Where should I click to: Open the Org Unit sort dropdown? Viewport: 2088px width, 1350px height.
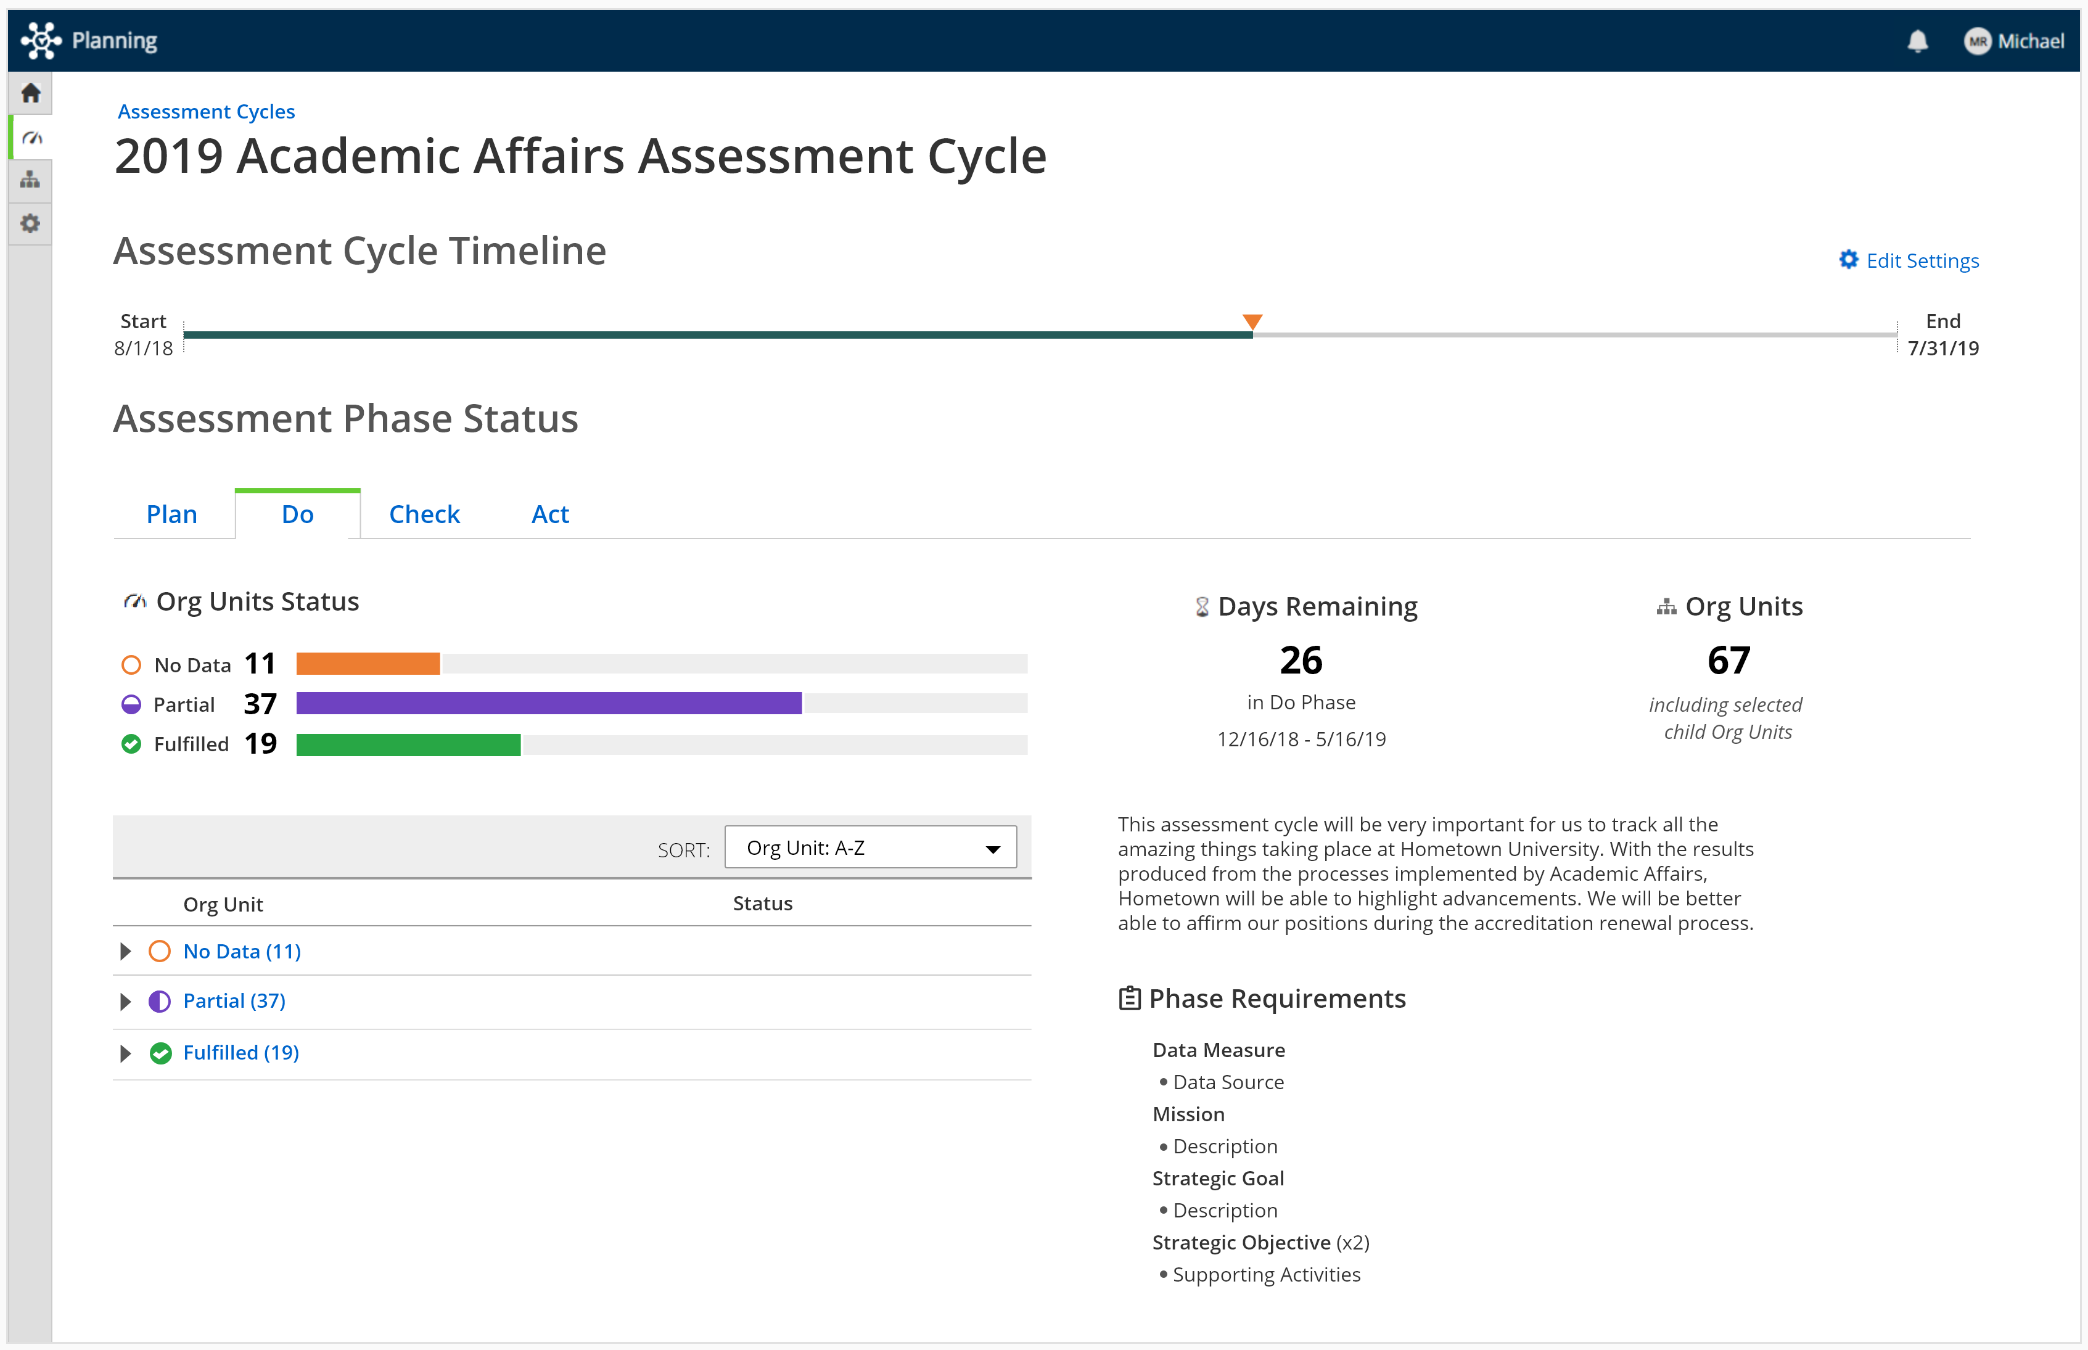(x=869, y=847)
